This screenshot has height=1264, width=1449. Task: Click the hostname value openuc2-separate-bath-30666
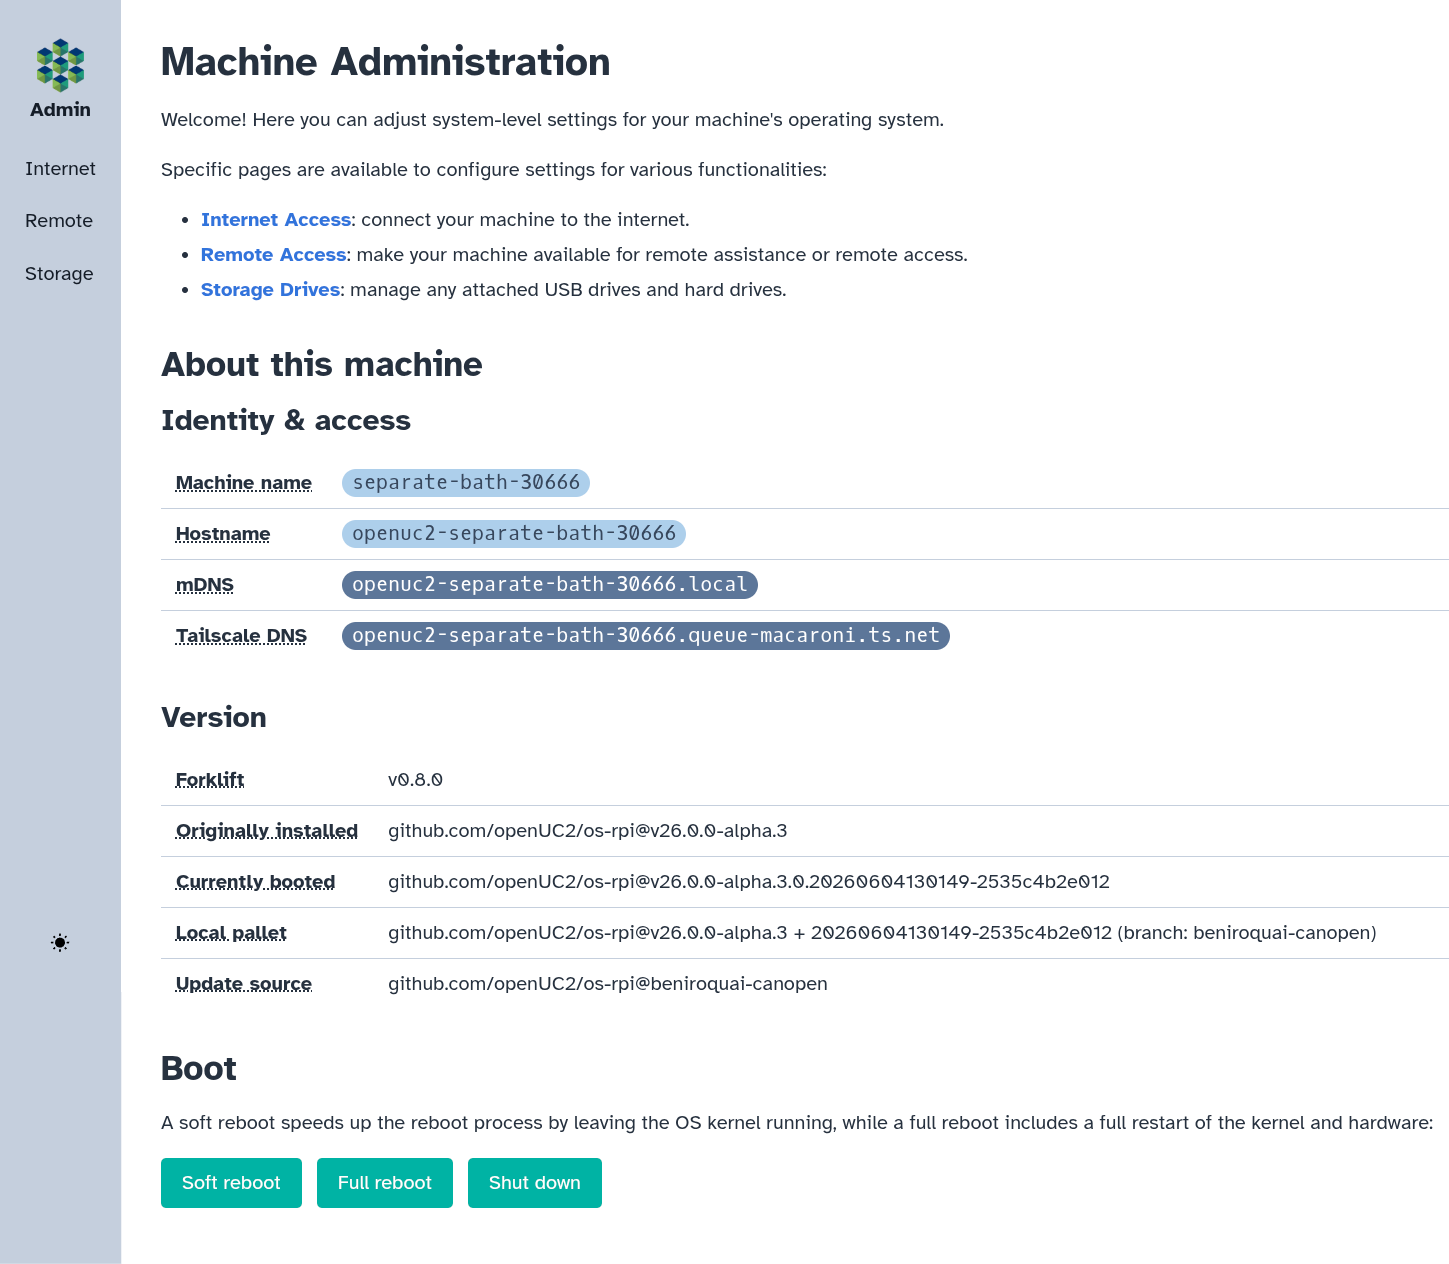tap(514, 534)
